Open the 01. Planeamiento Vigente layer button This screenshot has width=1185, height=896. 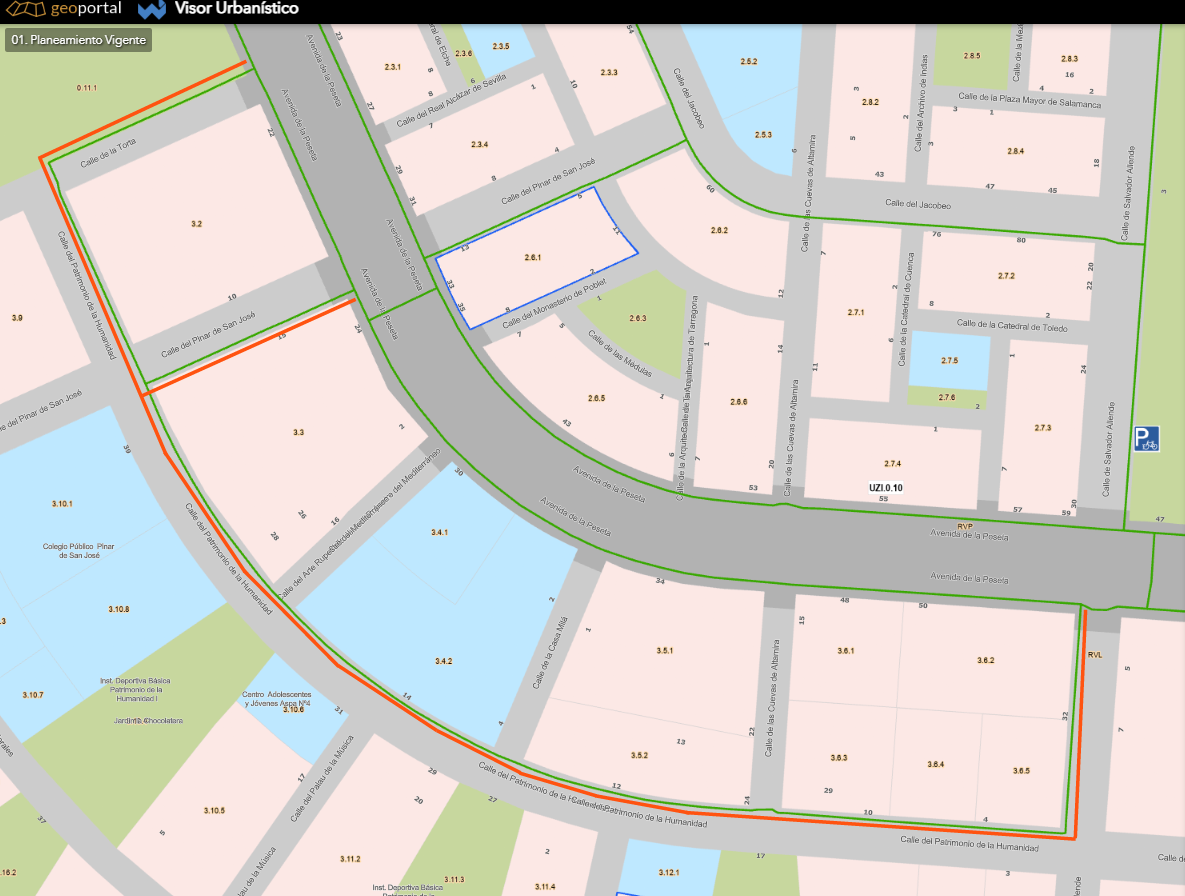tap(79, 40)
